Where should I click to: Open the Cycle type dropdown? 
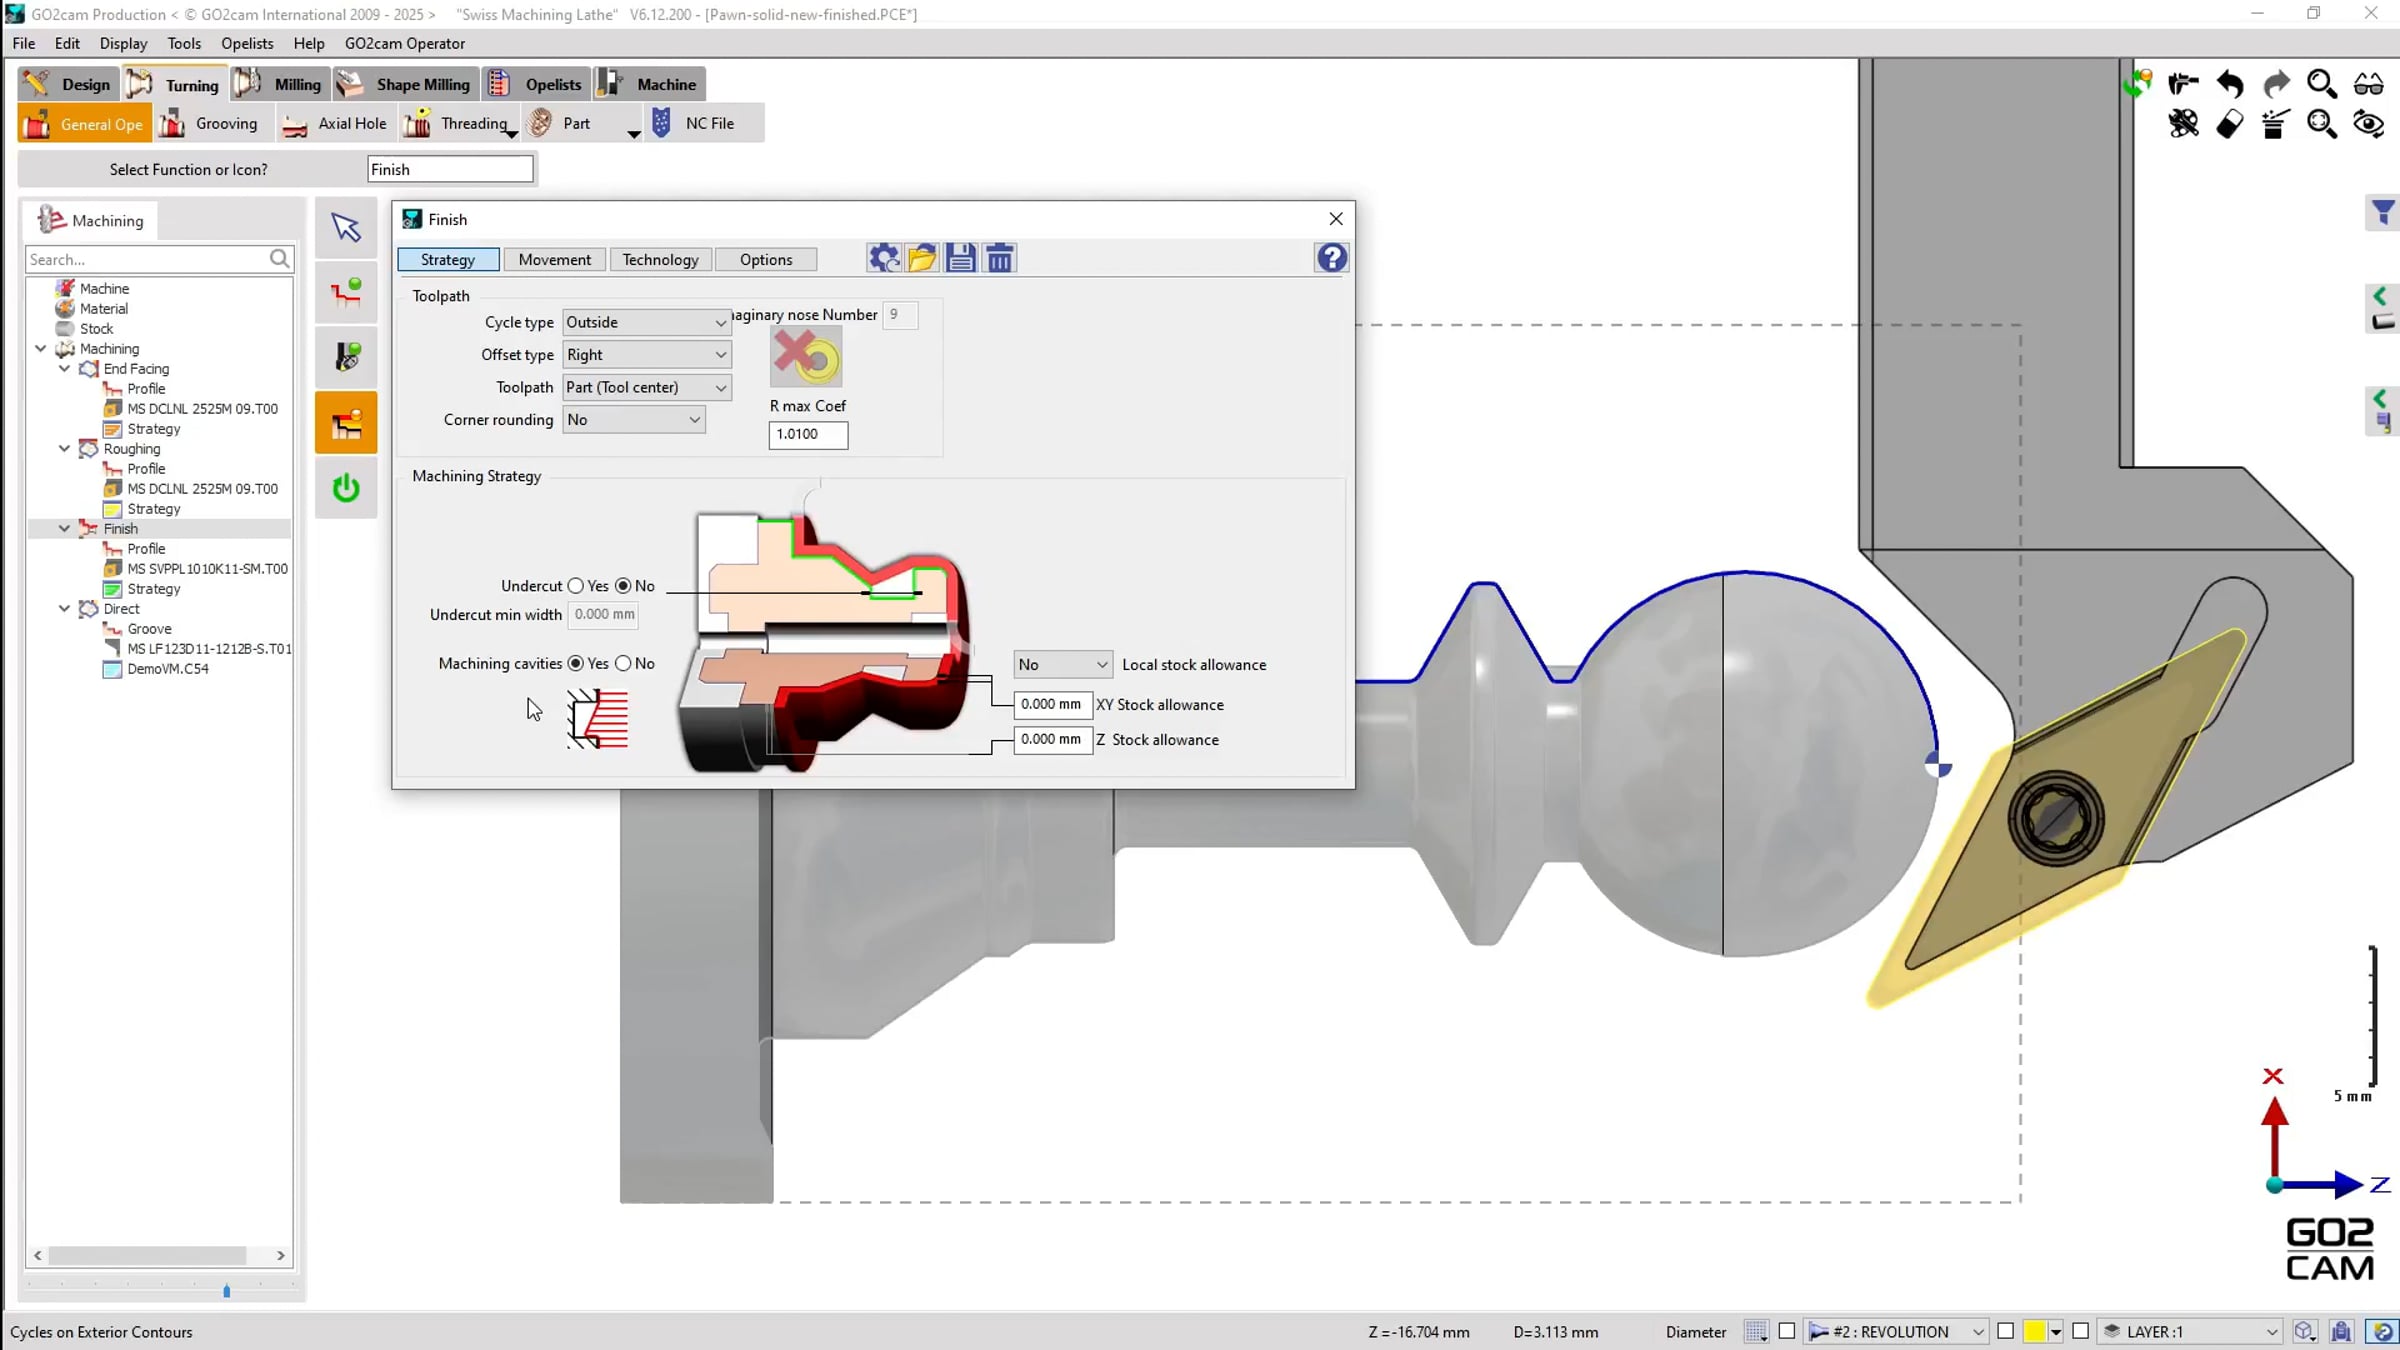(x=646, y=322)
